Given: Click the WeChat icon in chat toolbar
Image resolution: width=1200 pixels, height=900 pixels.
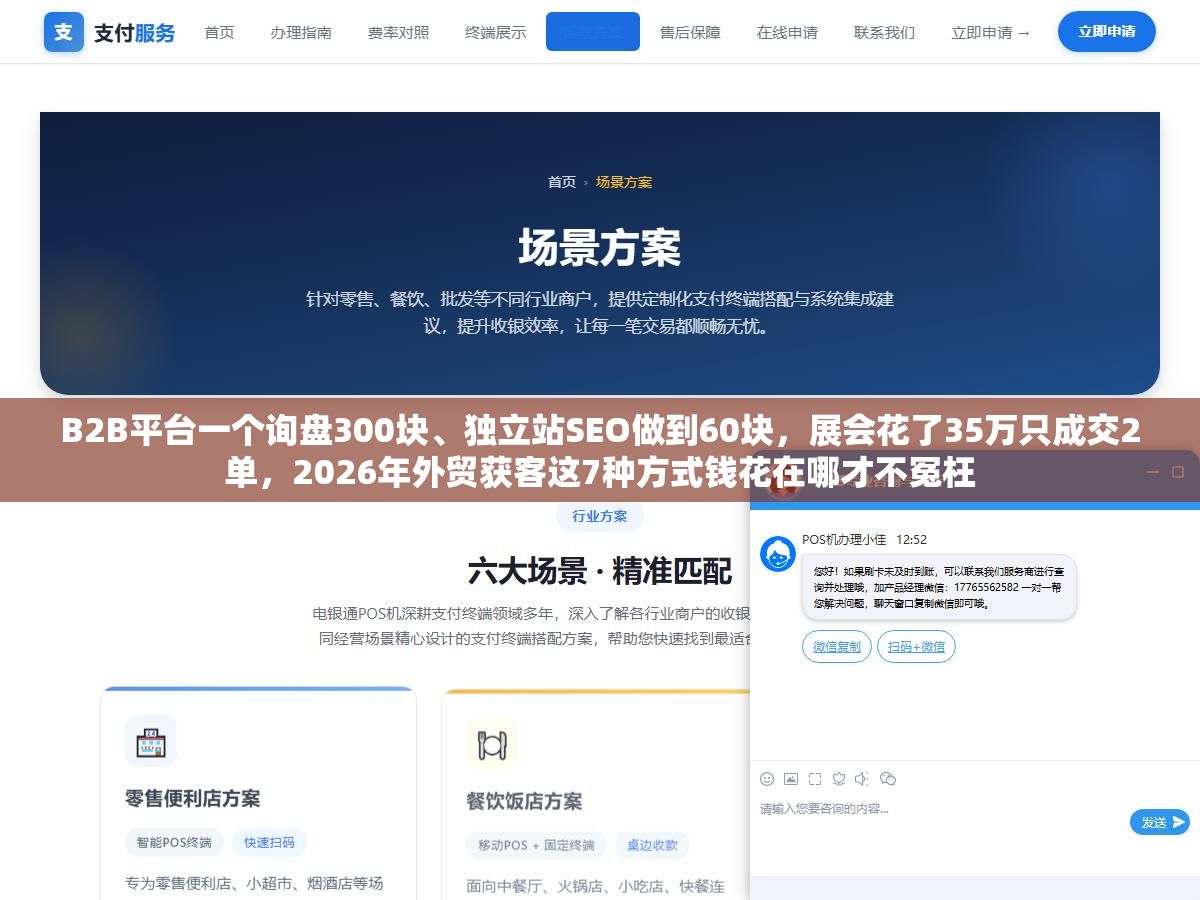Looking at the screenshot, I should point(887,779).
